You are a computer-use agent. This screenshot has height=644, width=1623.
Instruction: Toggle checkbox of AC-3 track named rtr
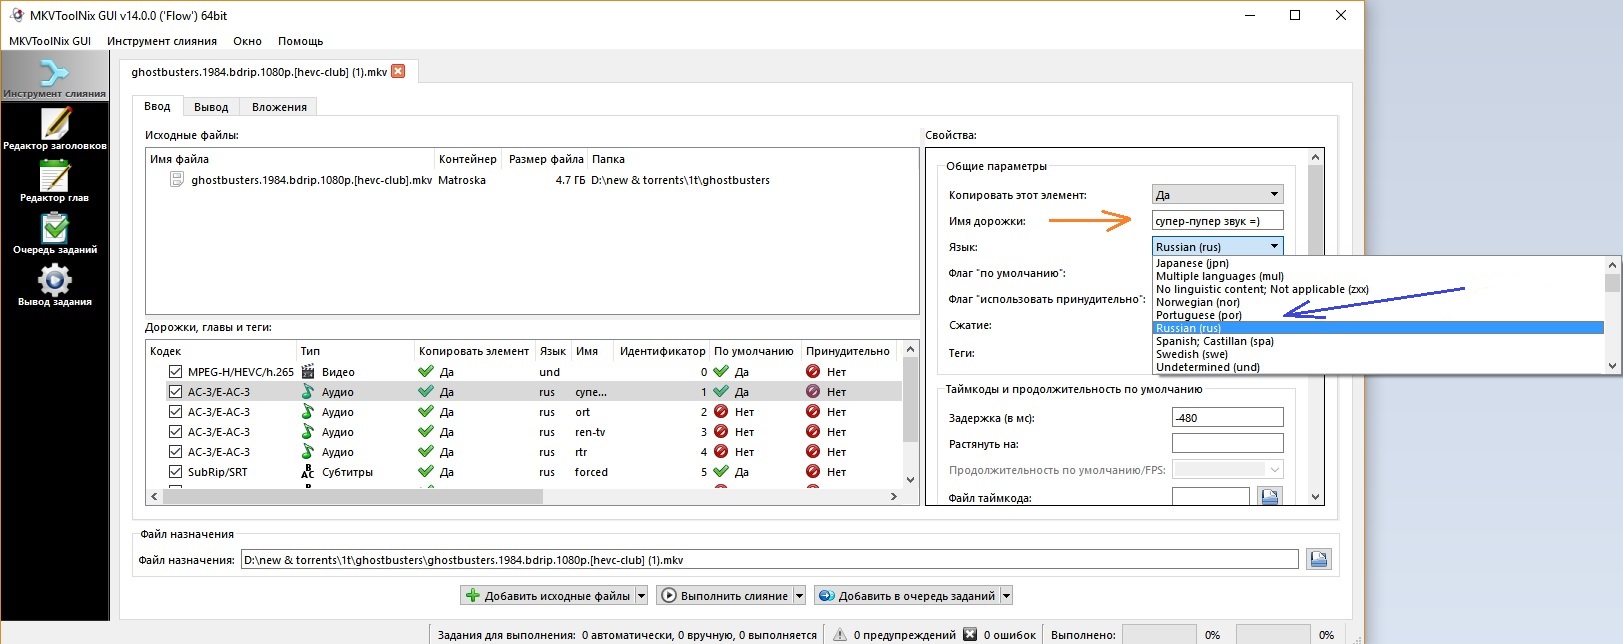click(x=176, y=452)
